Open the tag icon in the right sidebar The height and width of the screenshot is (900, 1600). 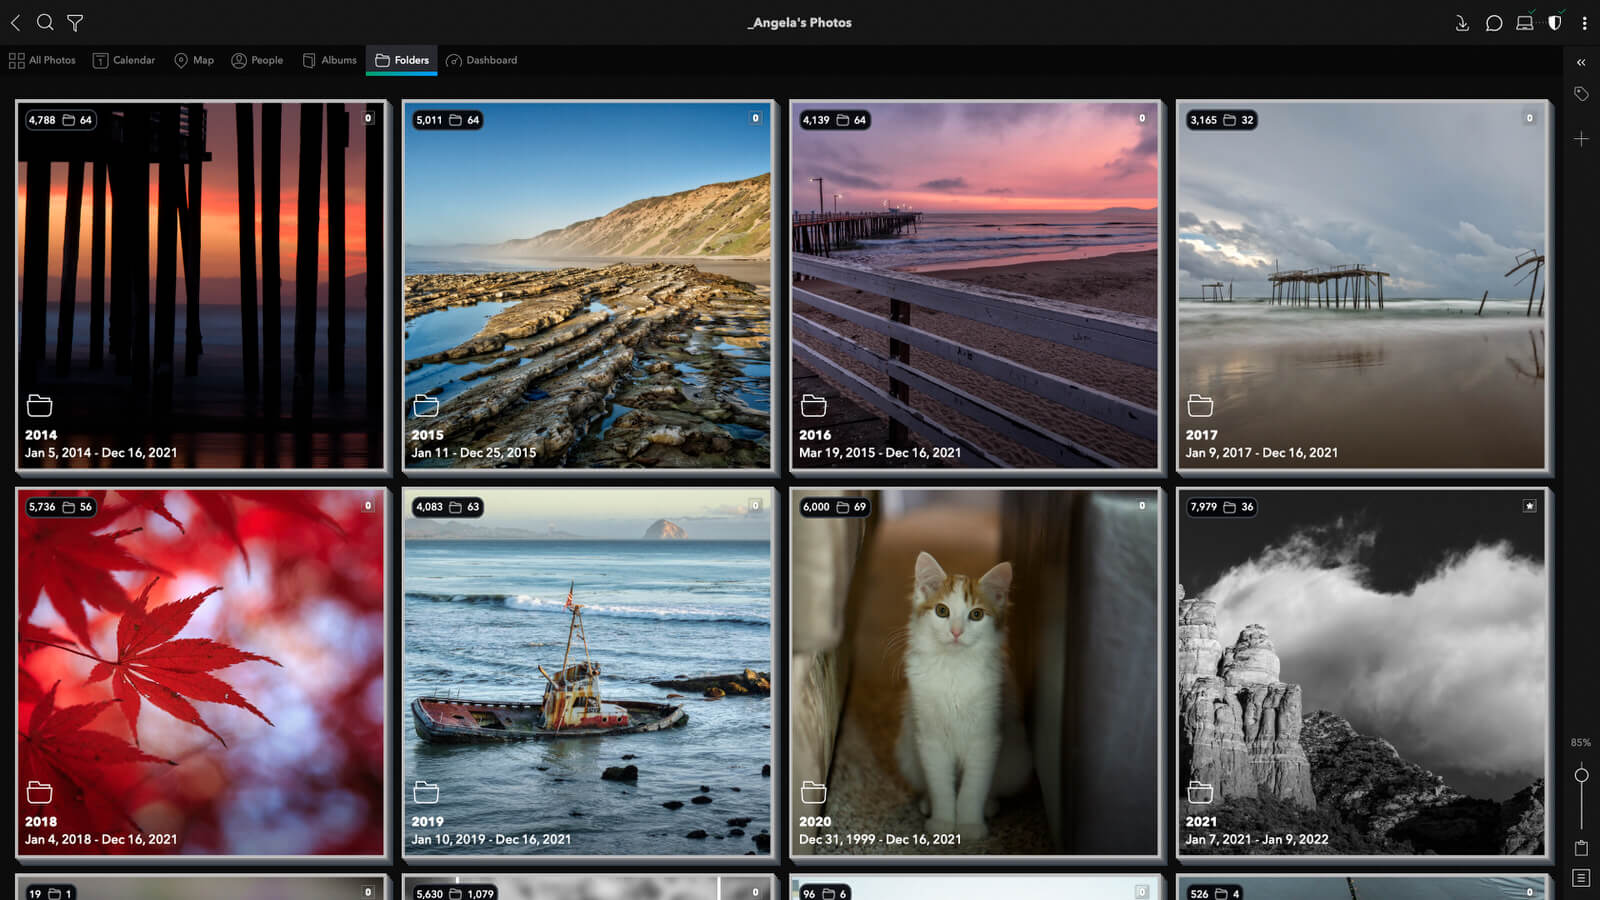pyautogui.click(x=1581, y=94)
